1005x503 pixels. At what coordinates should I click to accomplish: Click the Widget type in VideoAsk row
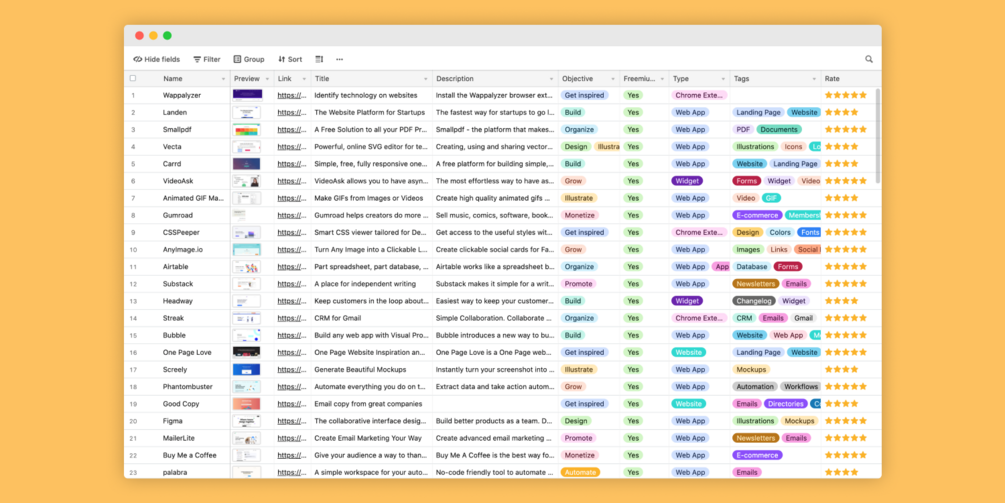coord(687,181)
